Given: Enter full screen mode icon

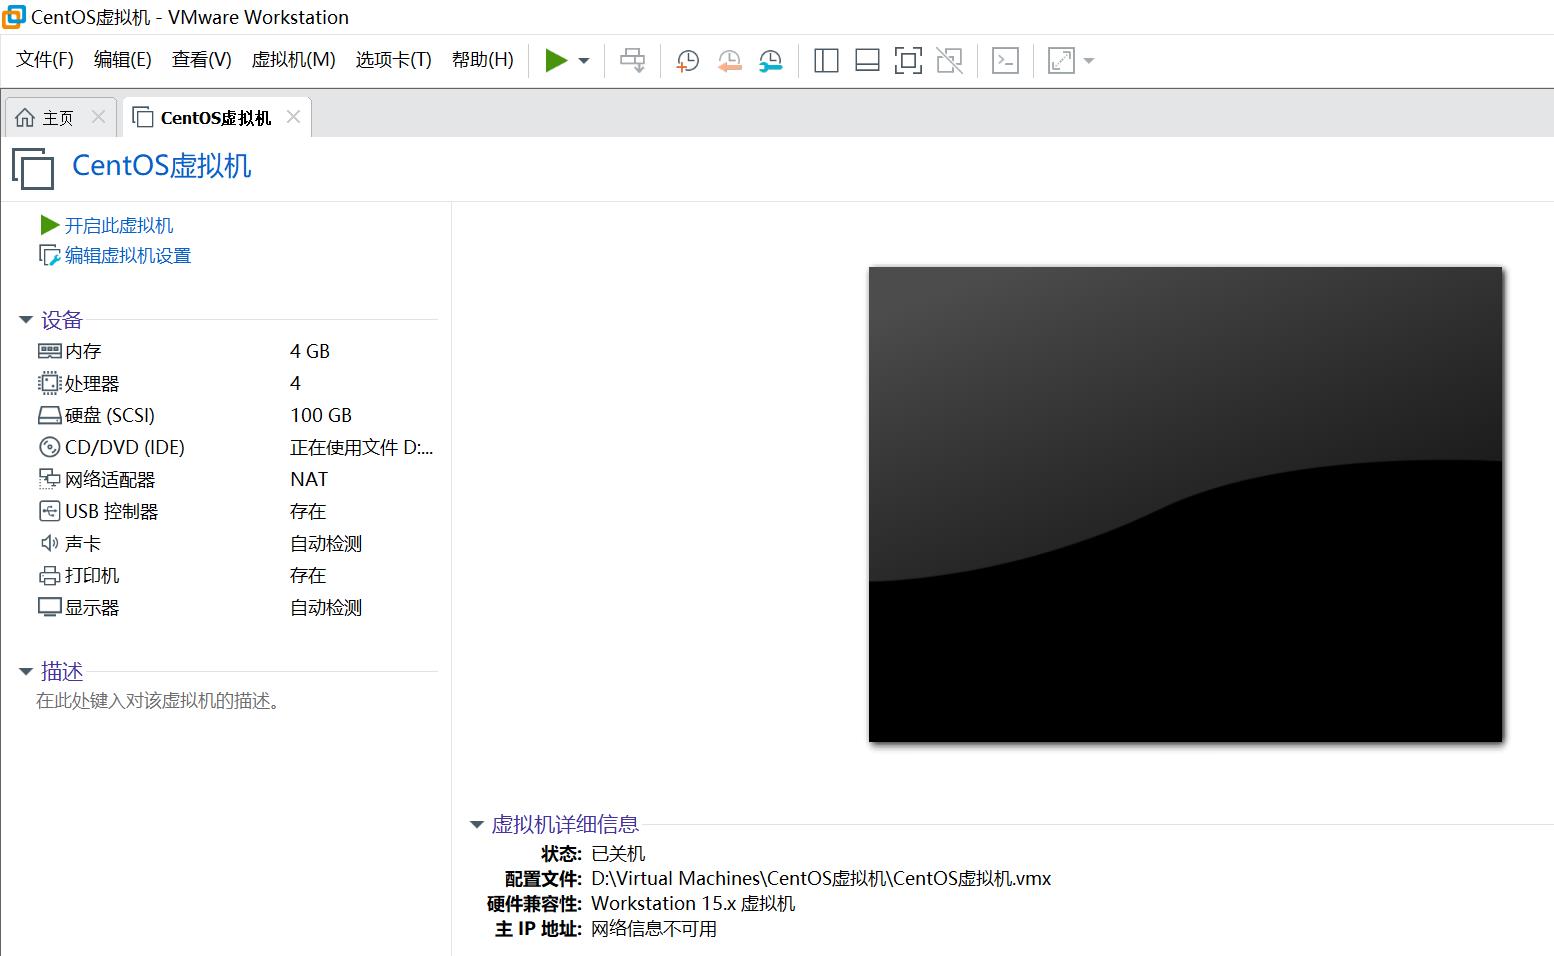Looking at the screenshot, I should tap(908, 61).
